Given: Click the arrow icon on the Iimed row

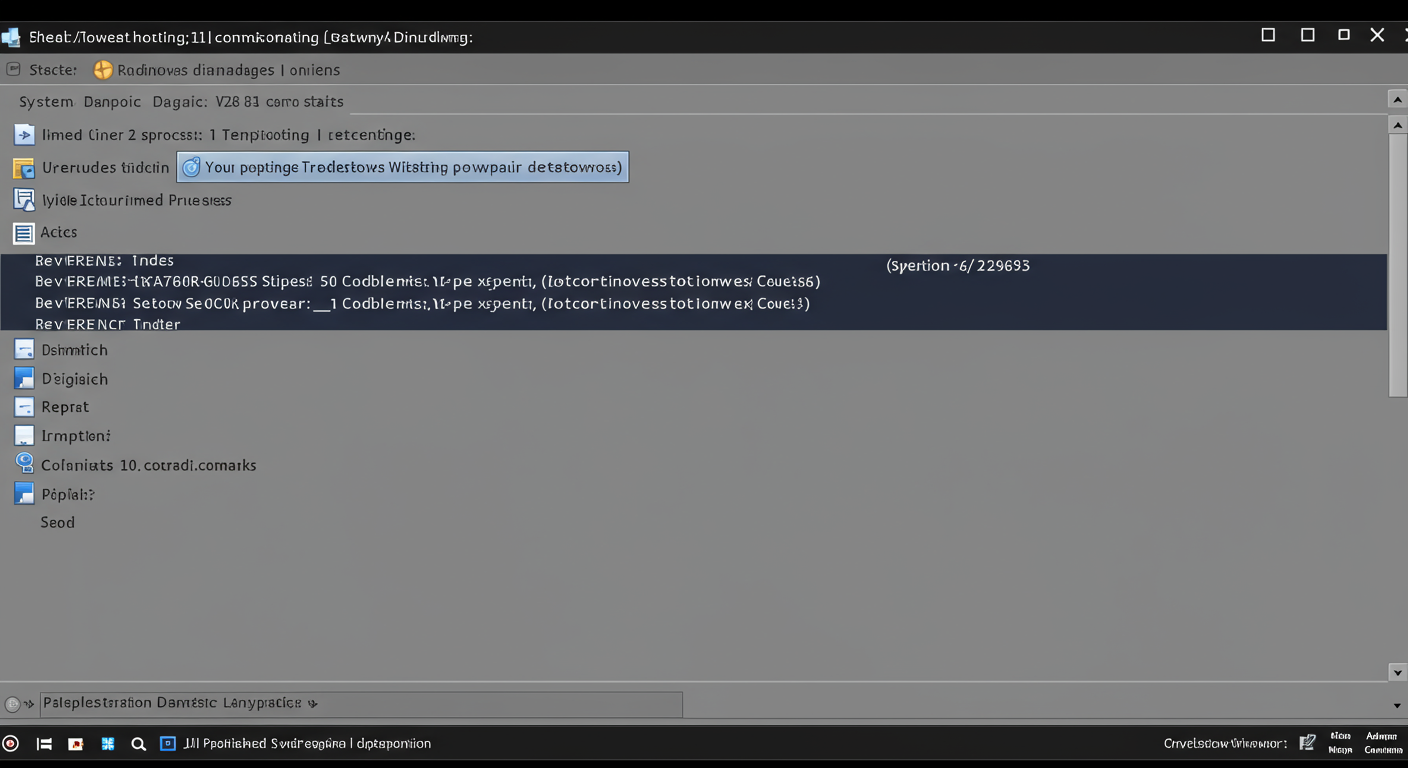Looking at the screenshot, I should (x=24, y=134).
